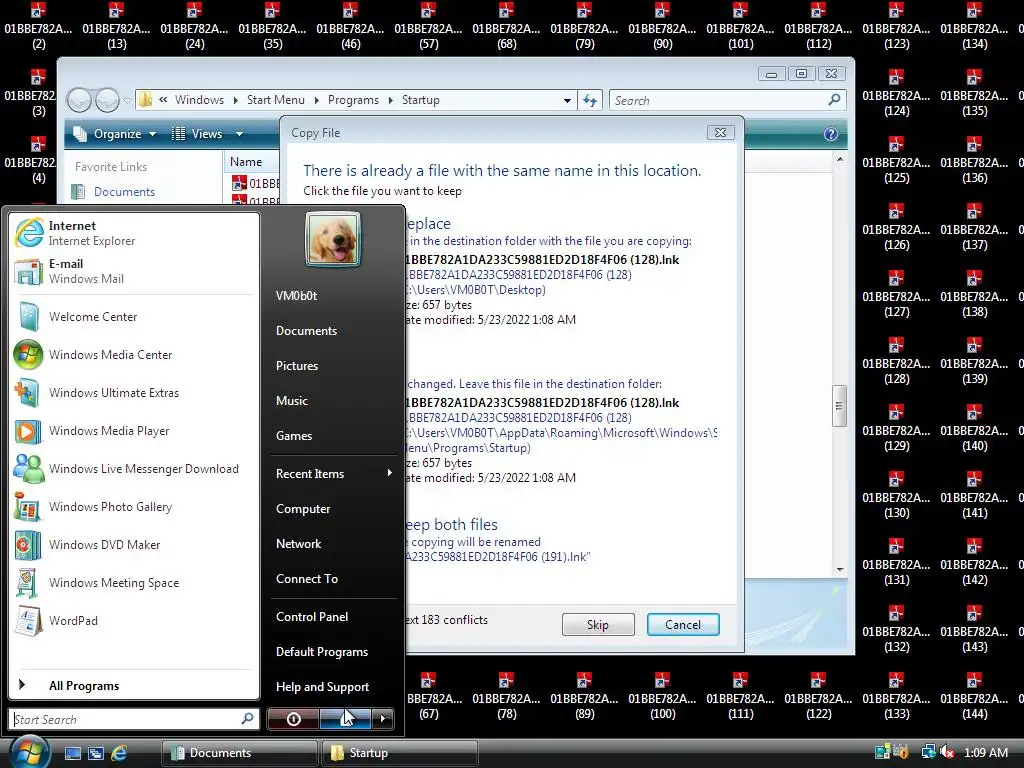Select the Programs breadcrumb
Image resolution: width=1024 pixels, height=768 pixels.
pyautogui.click(x=353, y=100)
